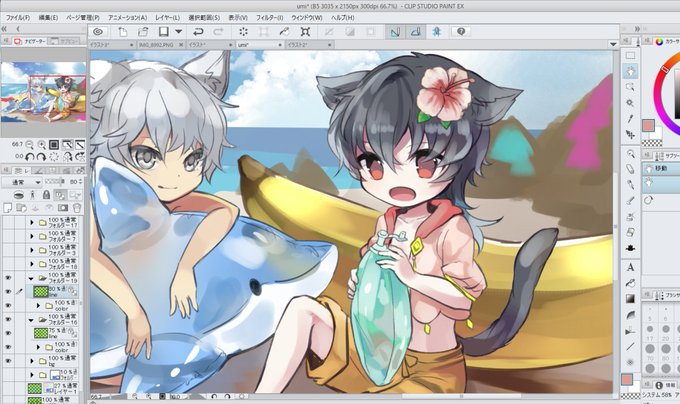Toggle Snap to Ruler in the toolbar

click(395, 32)
